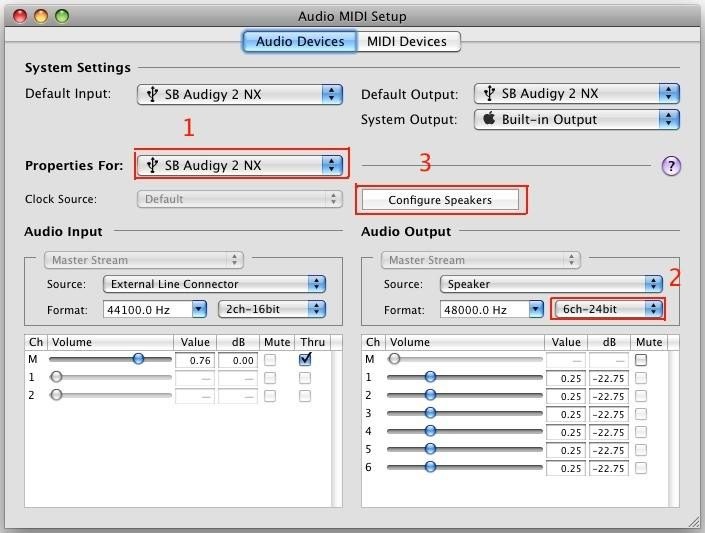Click the input master volume slider knob
The image size is (705, 533).
[138, 358]
